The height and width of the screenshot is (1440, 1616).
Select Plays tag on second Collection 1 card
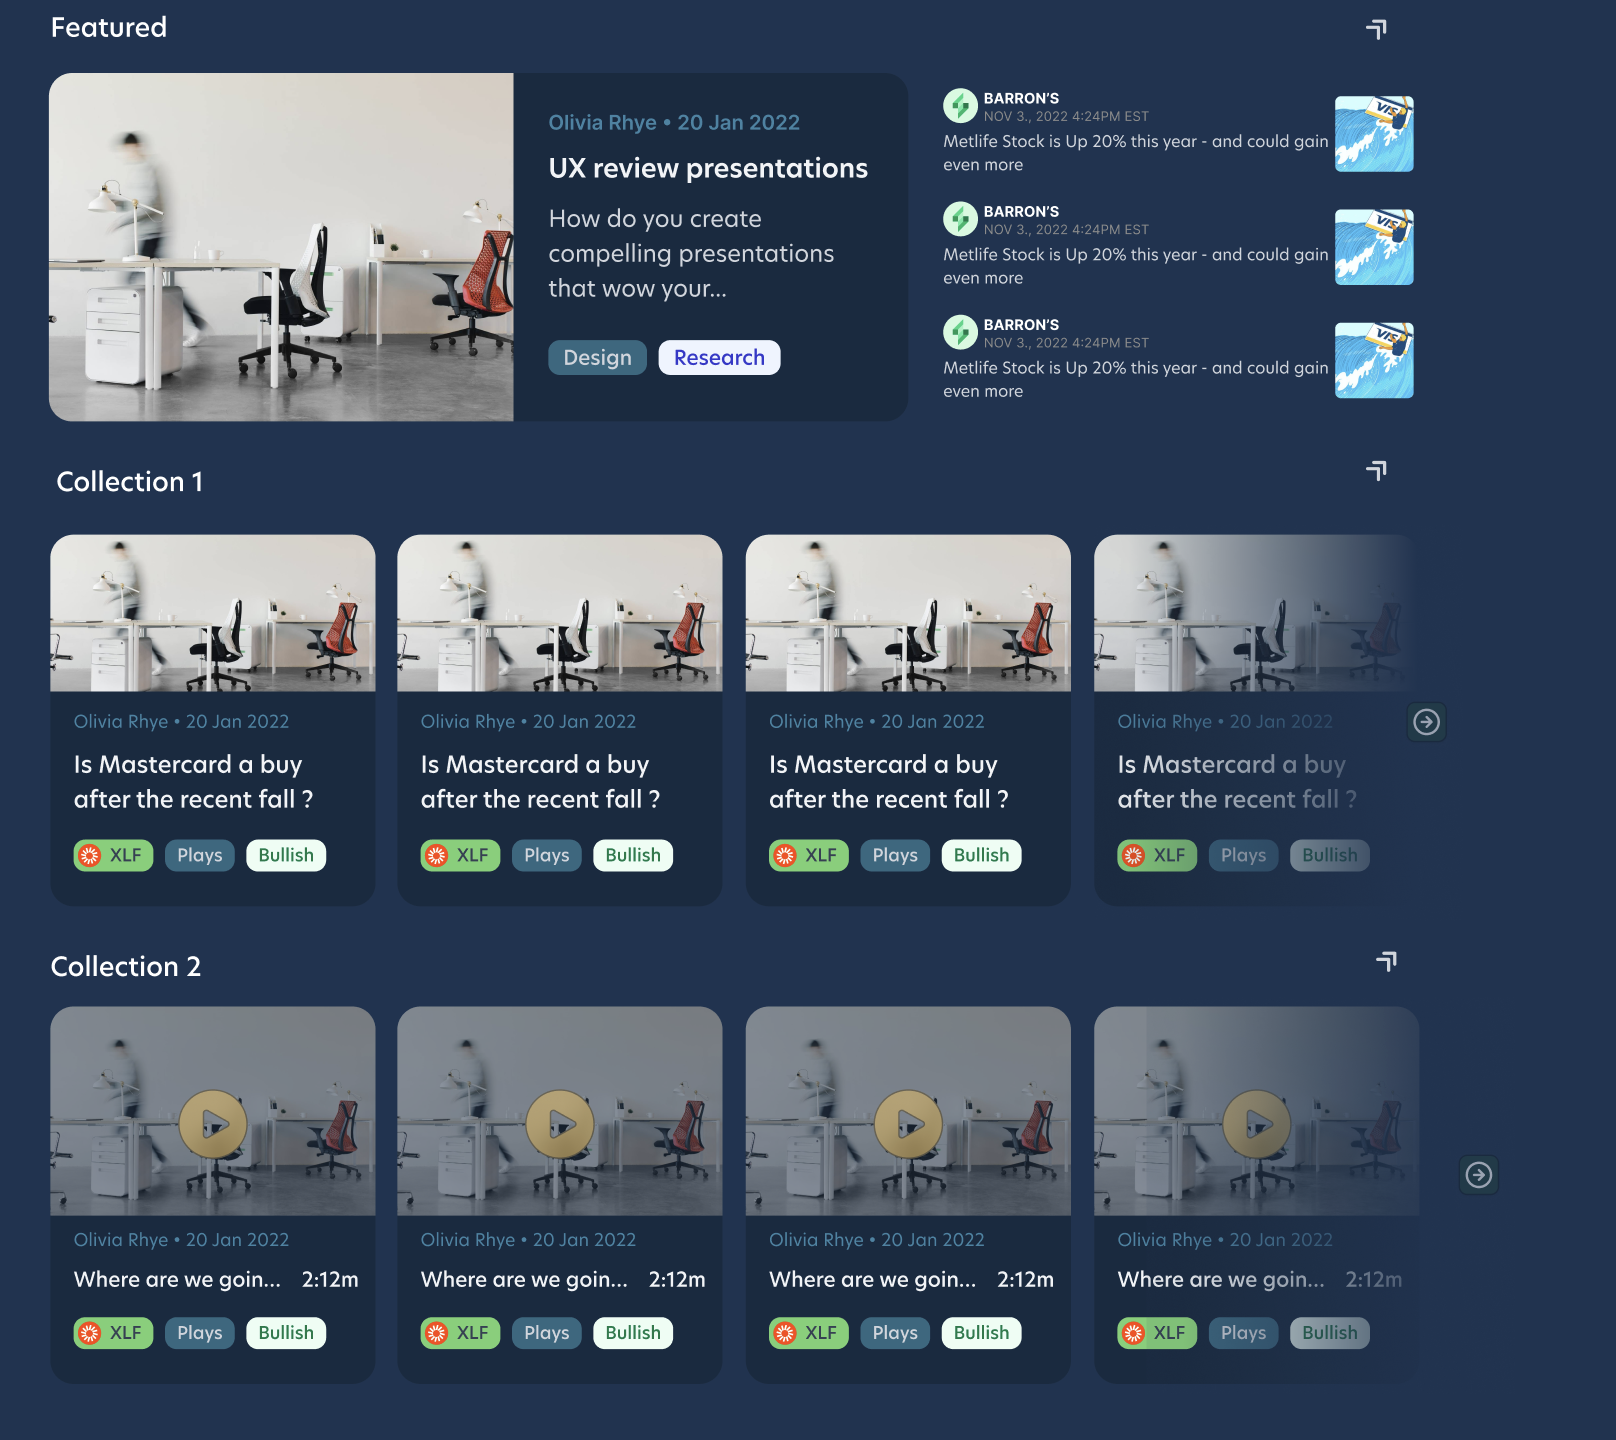coord(547,855)
